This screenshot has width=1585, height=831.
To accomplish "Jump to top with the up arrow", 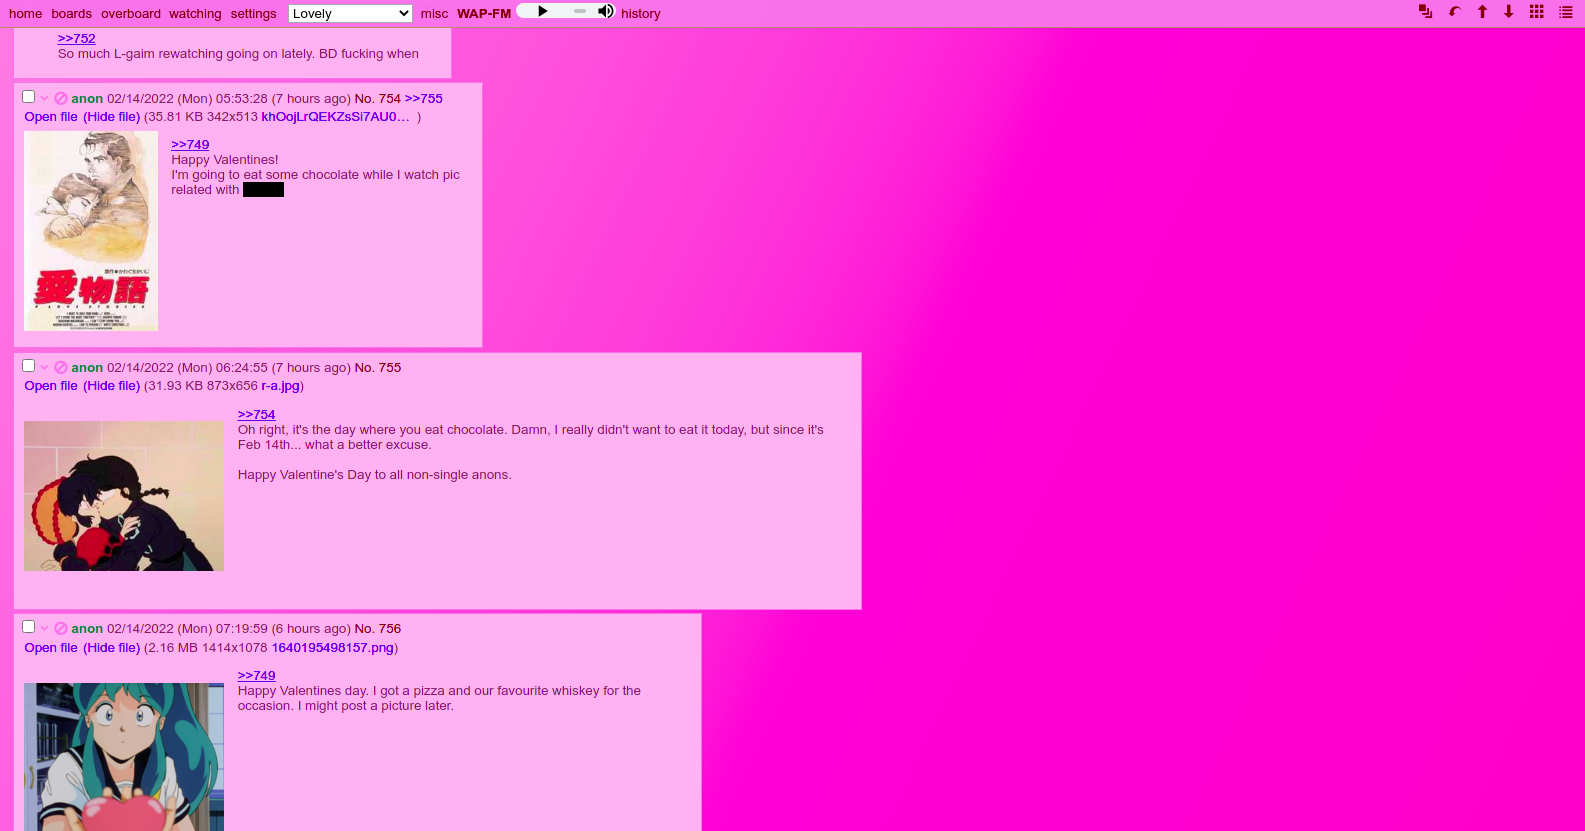I will pos(1482,12).
